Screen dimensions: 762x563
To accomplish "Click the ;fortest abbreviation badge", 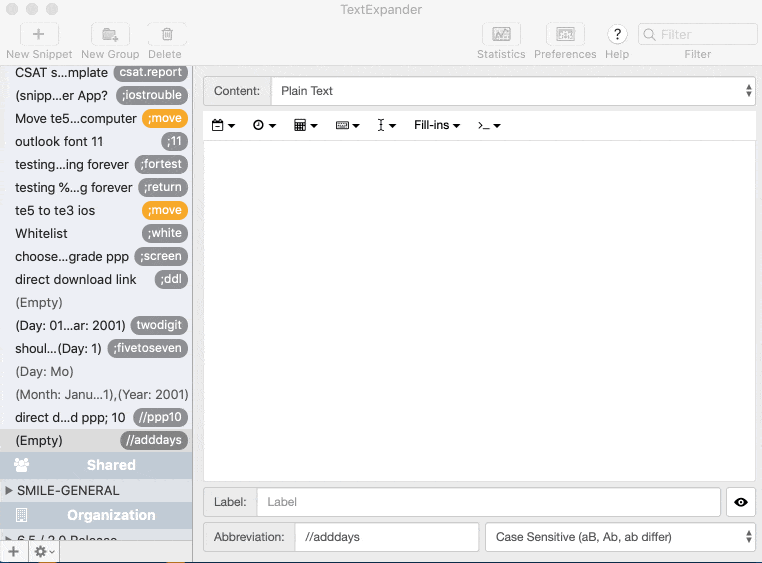I will [161, 164].
